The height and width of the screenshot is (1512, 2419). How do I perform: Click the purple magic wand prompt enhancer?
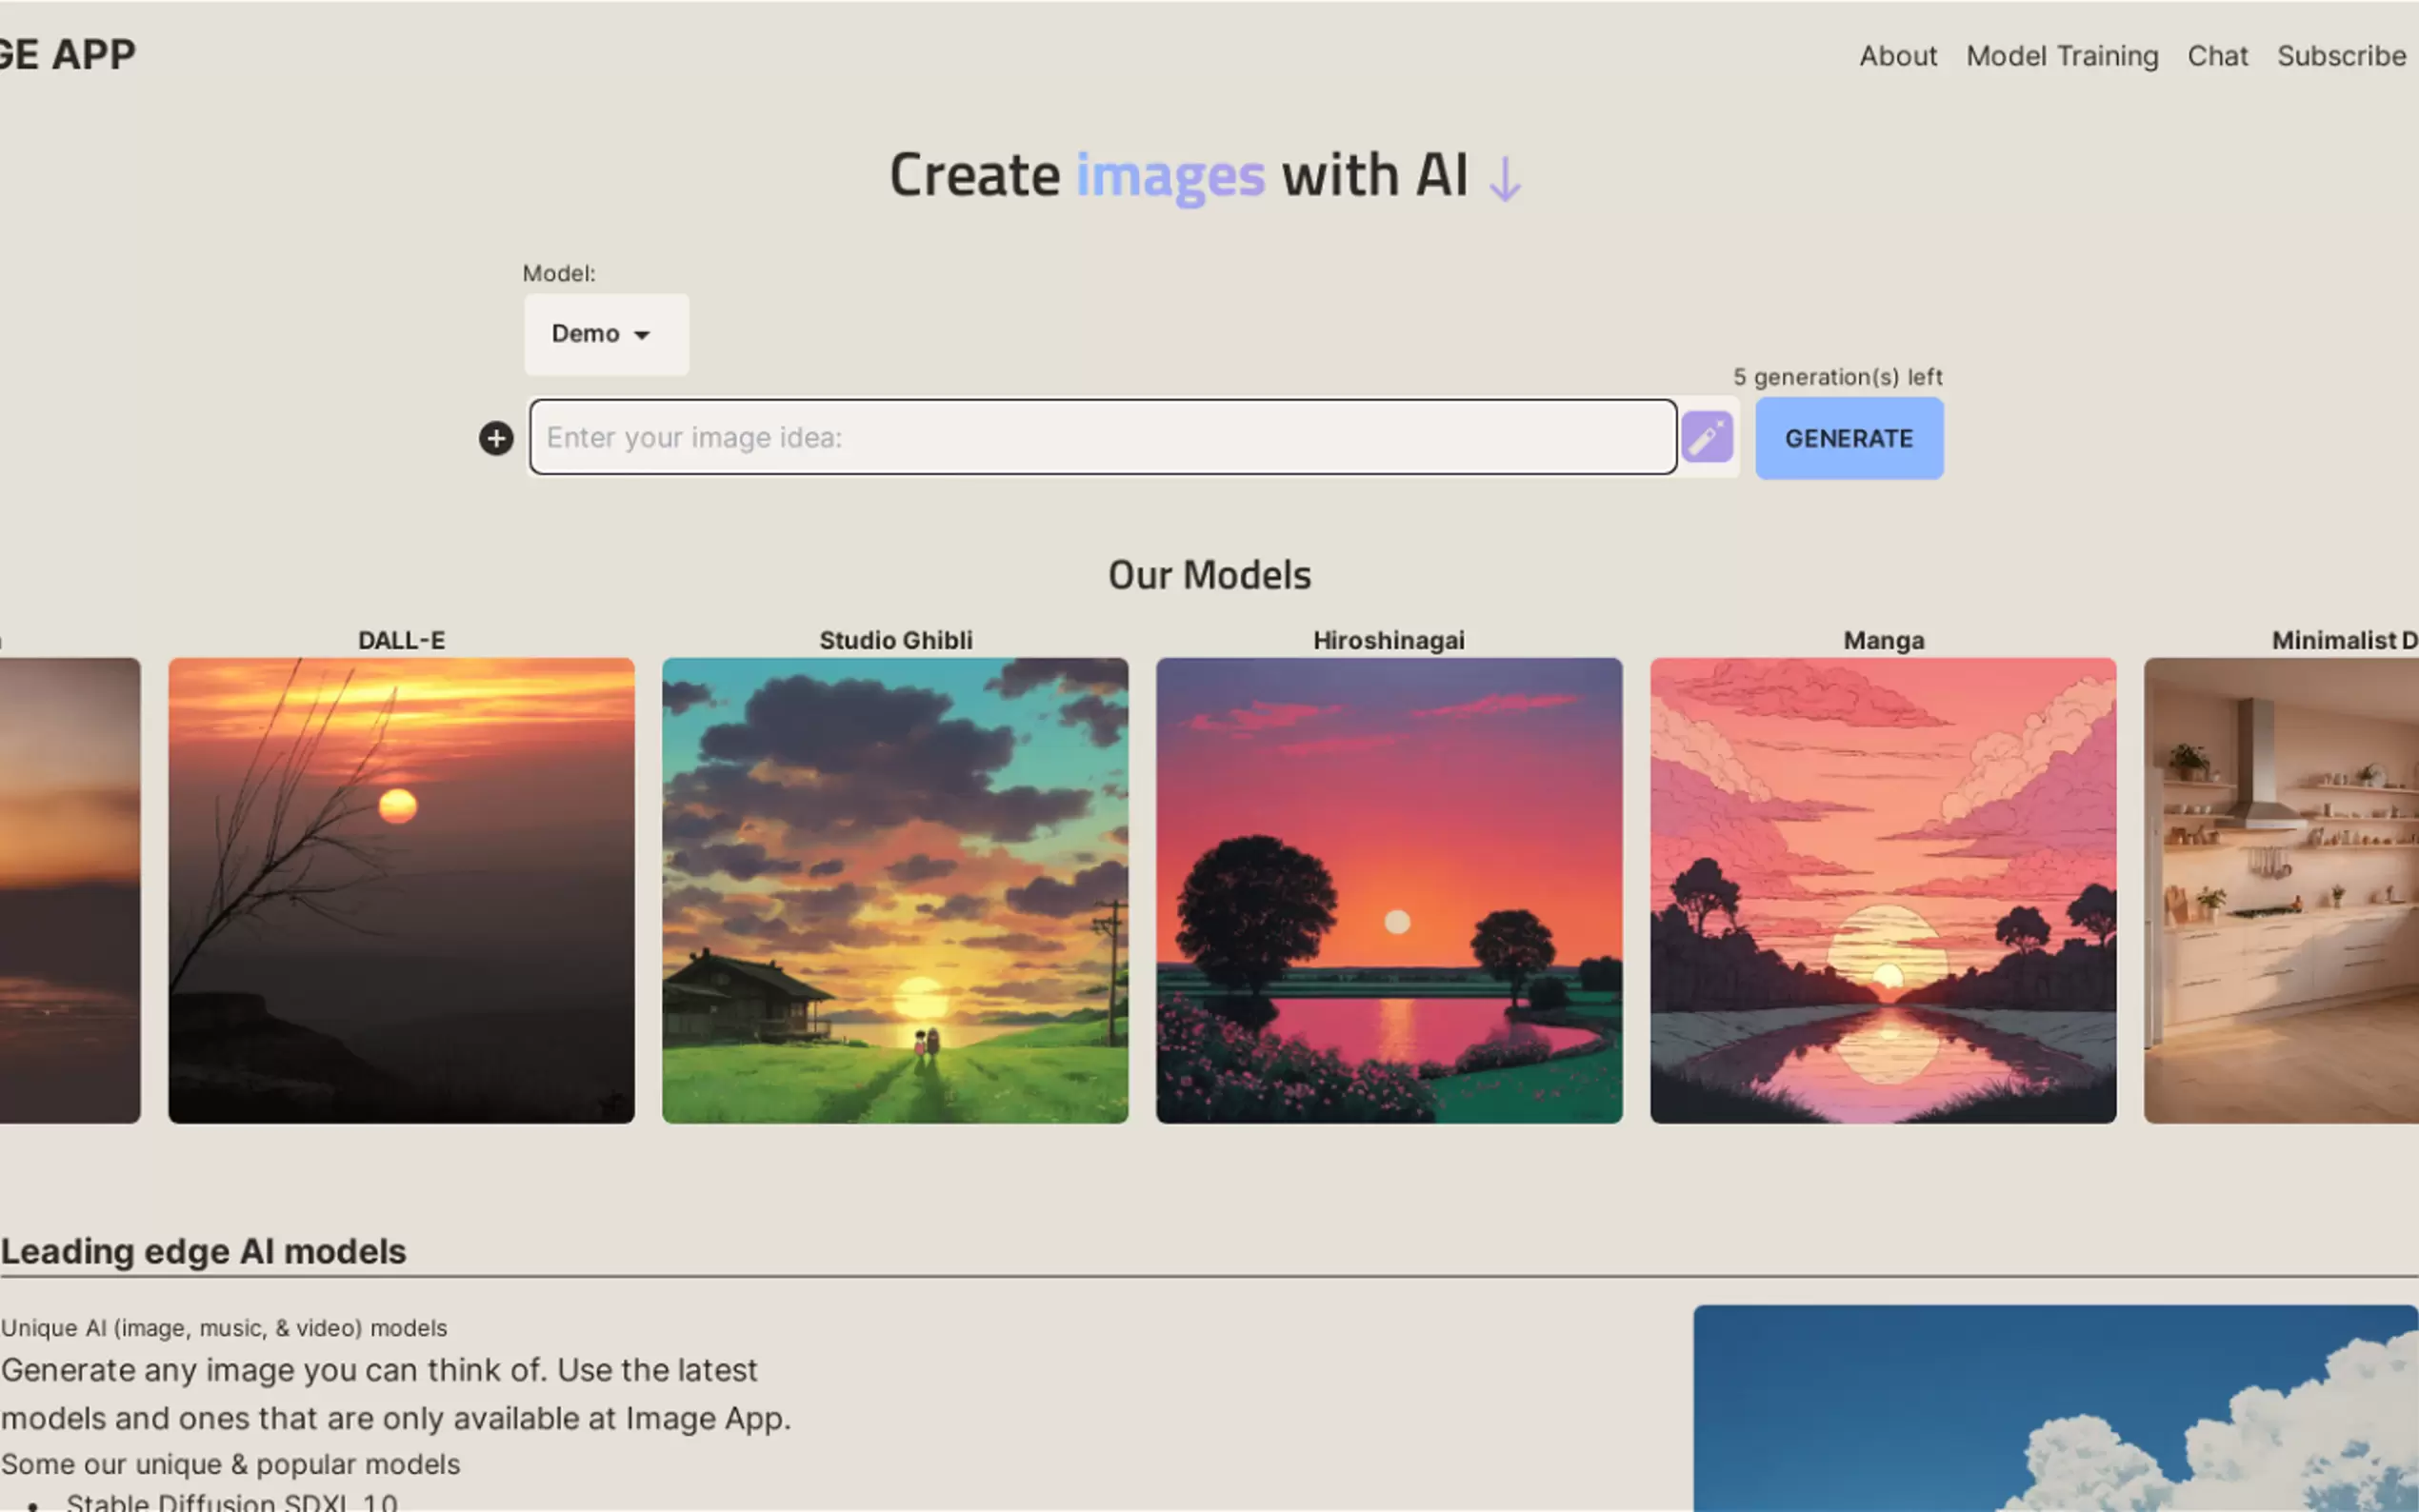tap(1707, 437)
